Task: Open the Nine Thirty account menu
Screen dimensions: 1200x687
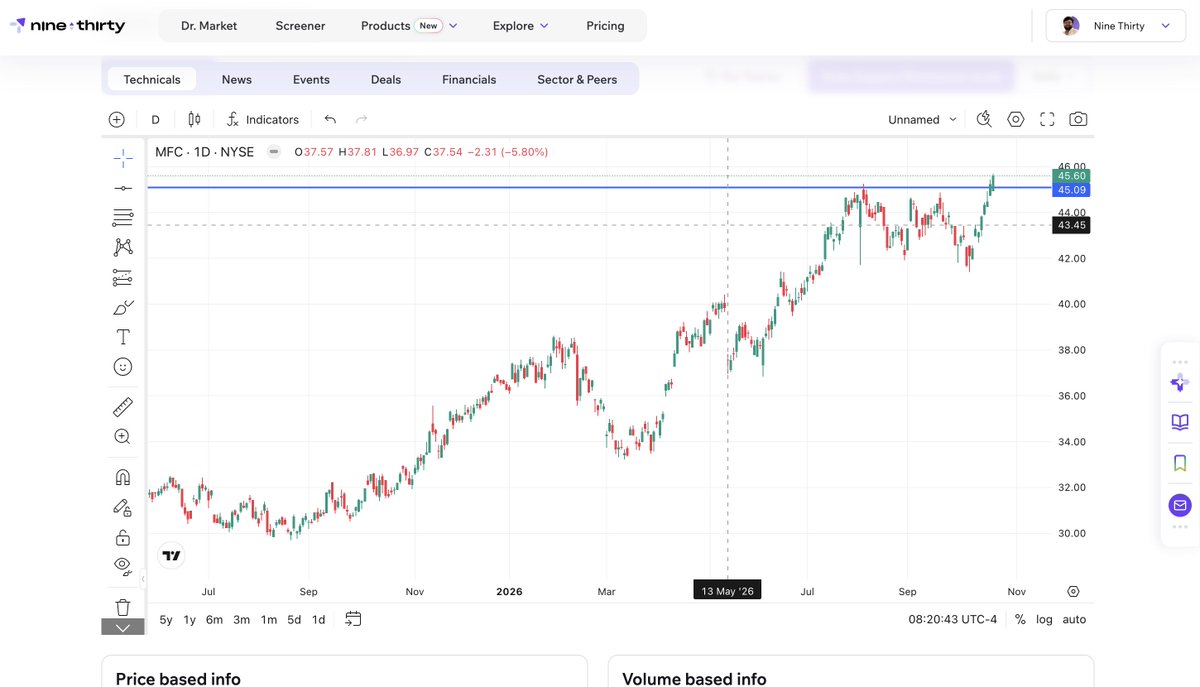Action: tap(1115, 26)
